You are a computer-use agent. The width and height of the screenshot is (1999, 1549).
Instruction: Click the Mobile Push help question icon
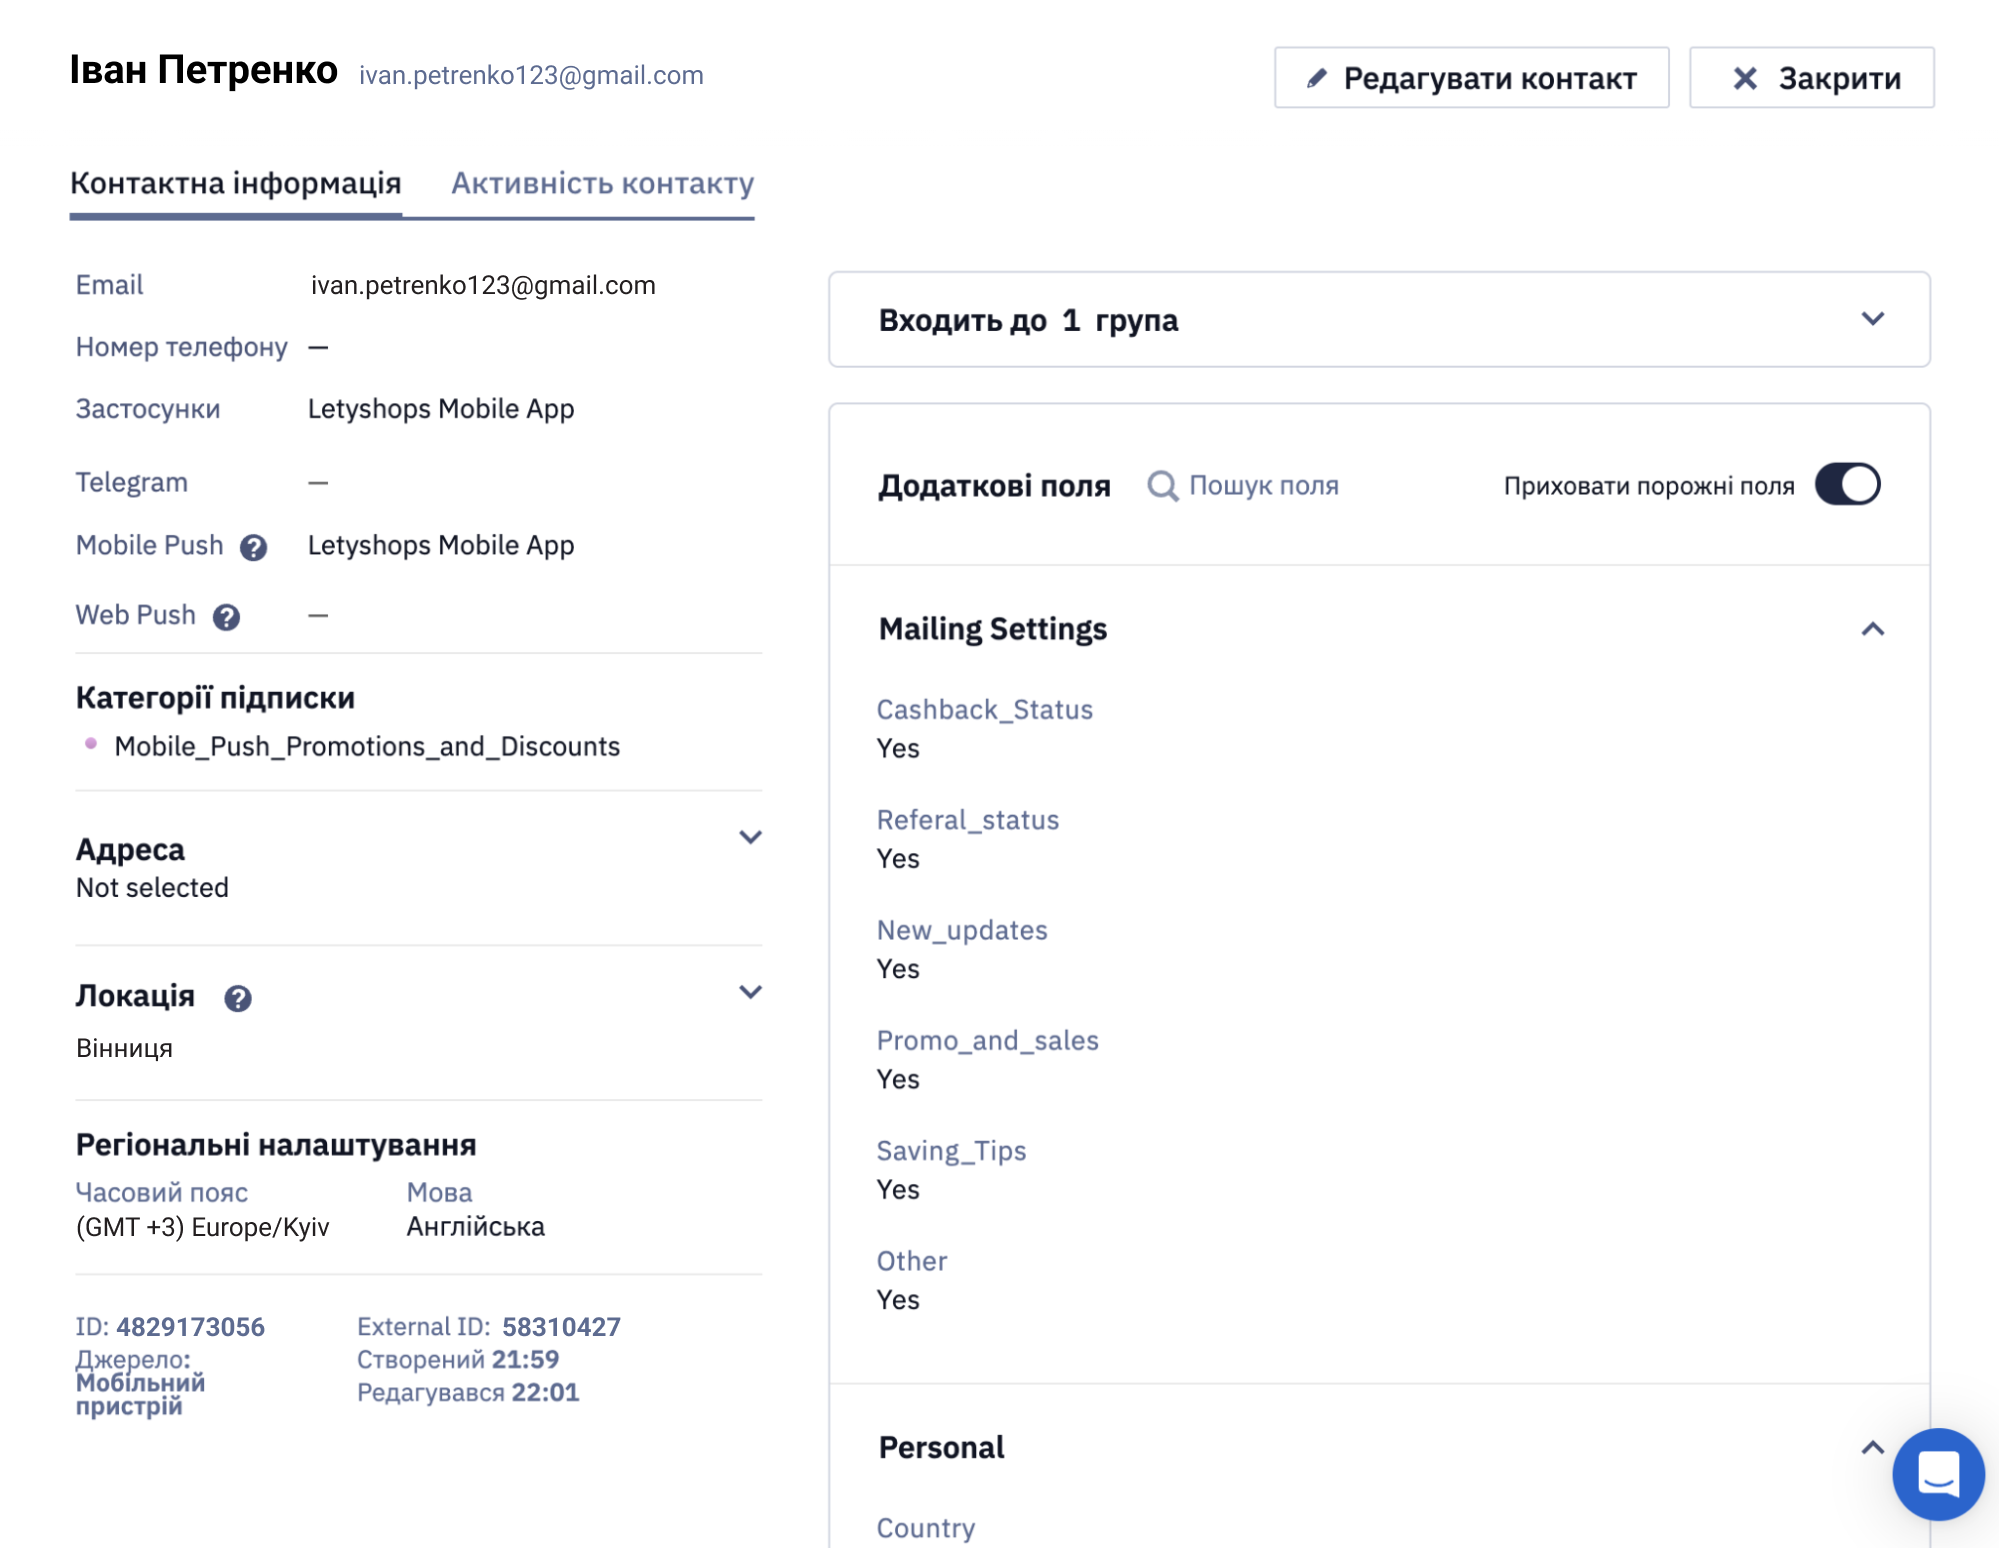coord(253,547)
